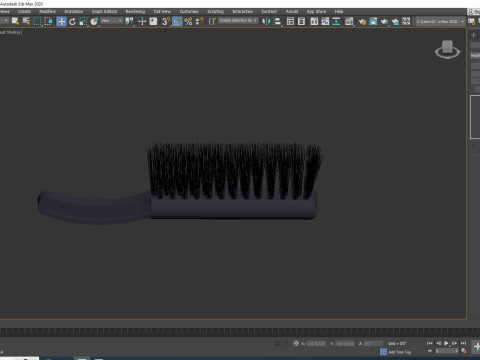
Task: Open the Customize menu
Action: (x=189, y=11)
